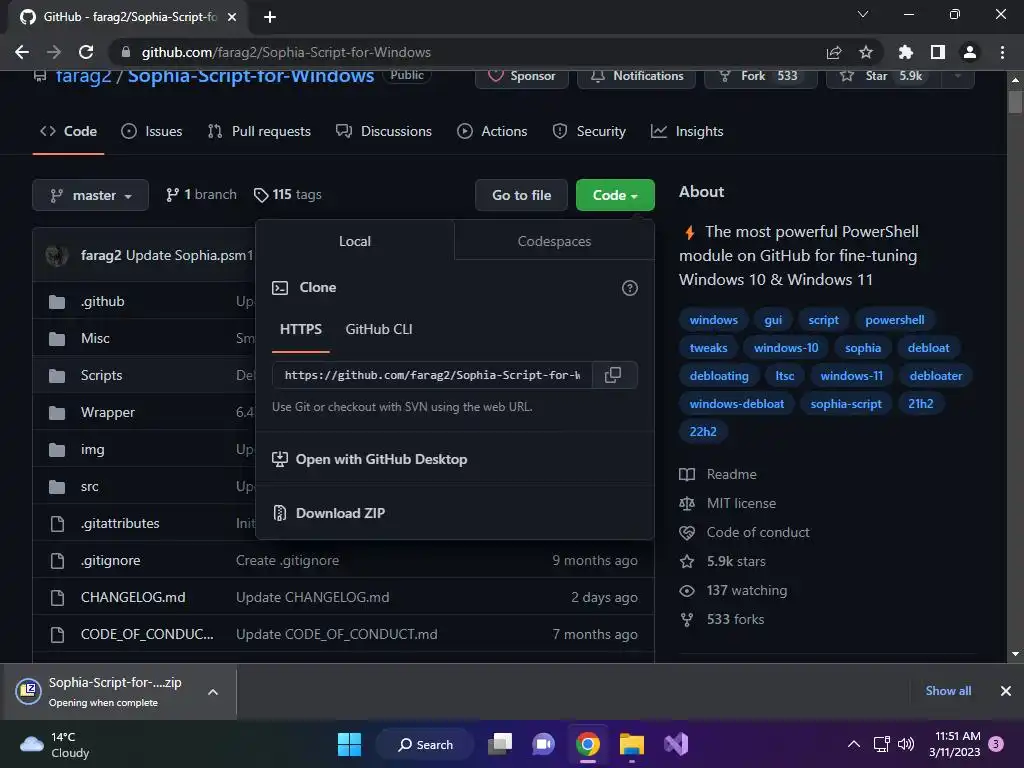Viewport: 1024px width, 768px height.
Task: Open the Security tab
Action: pyautogui.click(x=588, y=131)
